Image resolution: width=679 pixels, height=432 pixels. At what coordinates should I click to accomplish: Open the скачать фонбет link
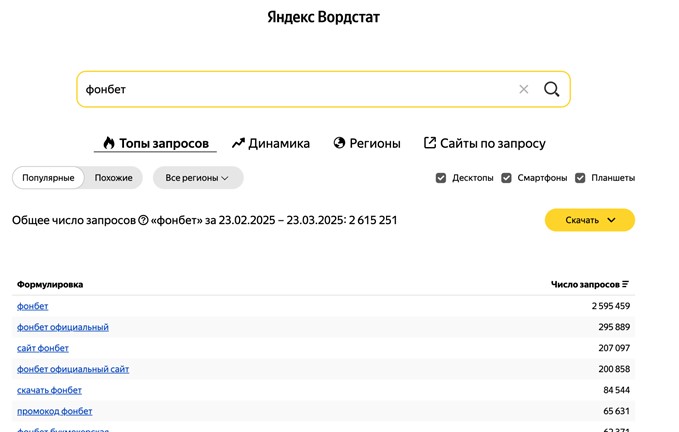tap(49, 390)
